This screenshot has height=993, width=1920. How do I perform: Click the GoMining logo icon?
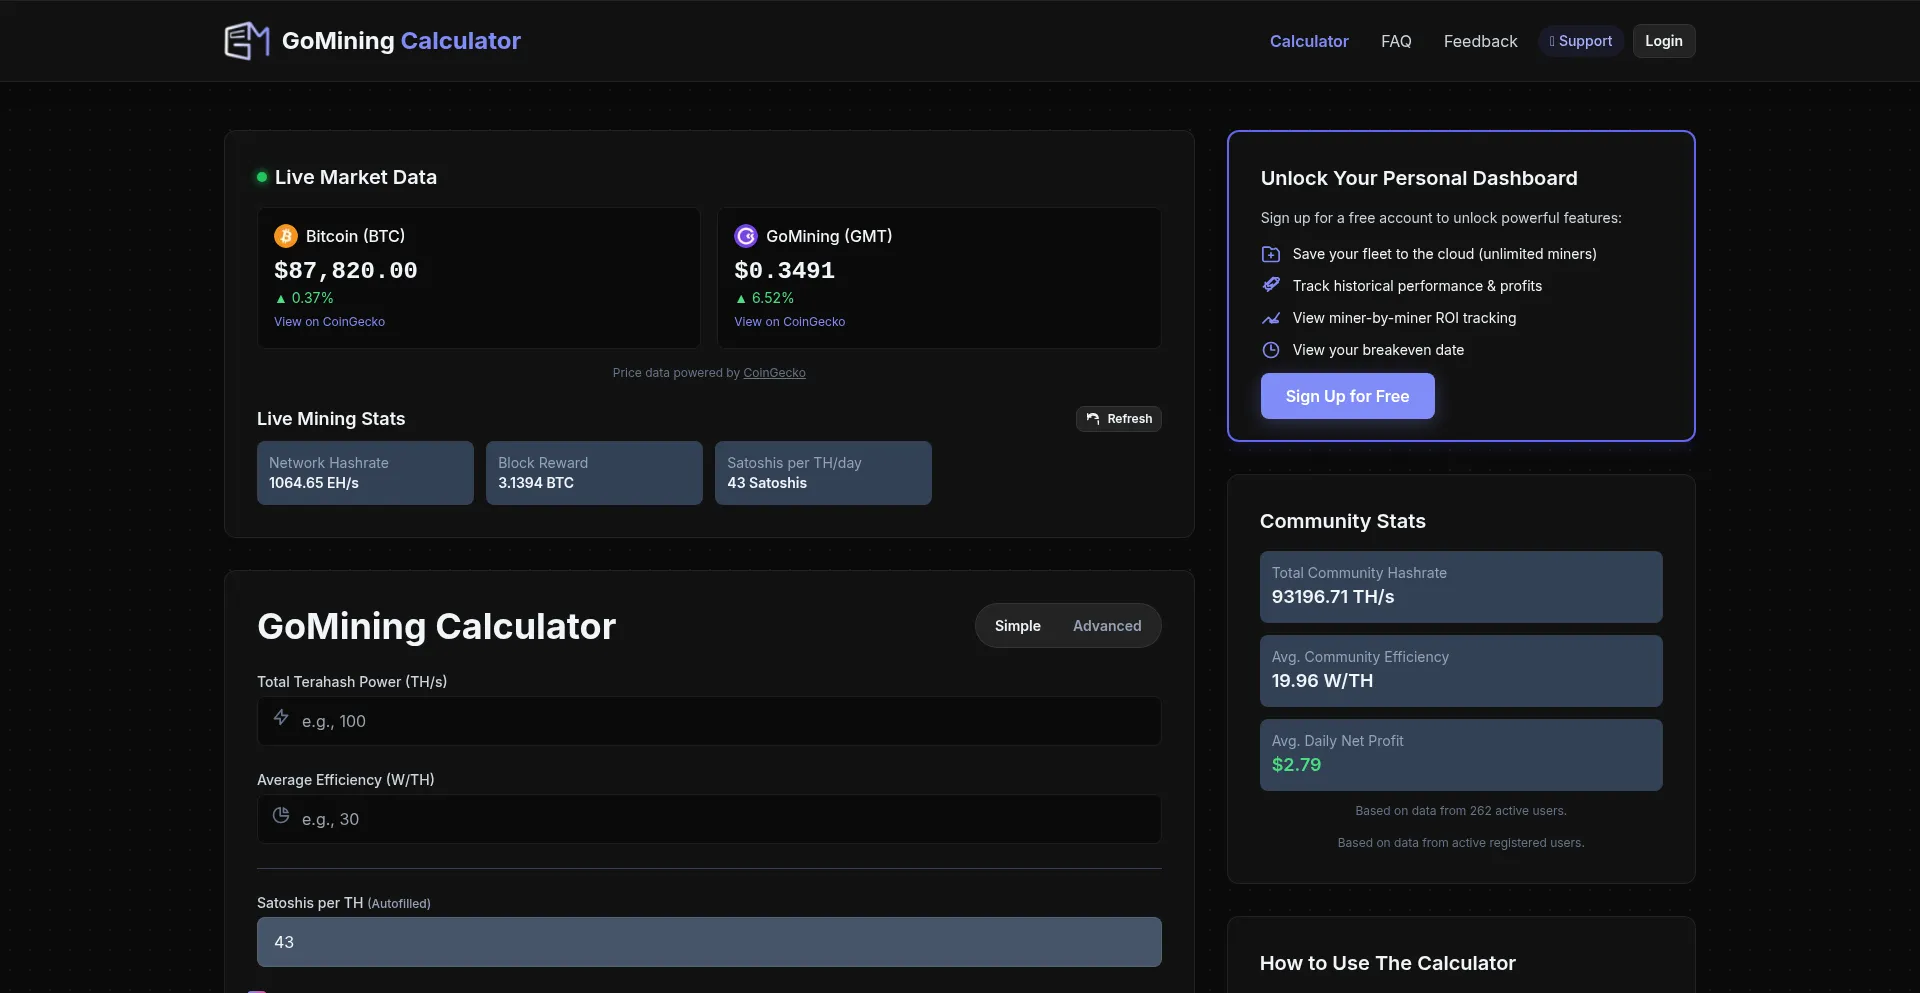tap(246, 41)
